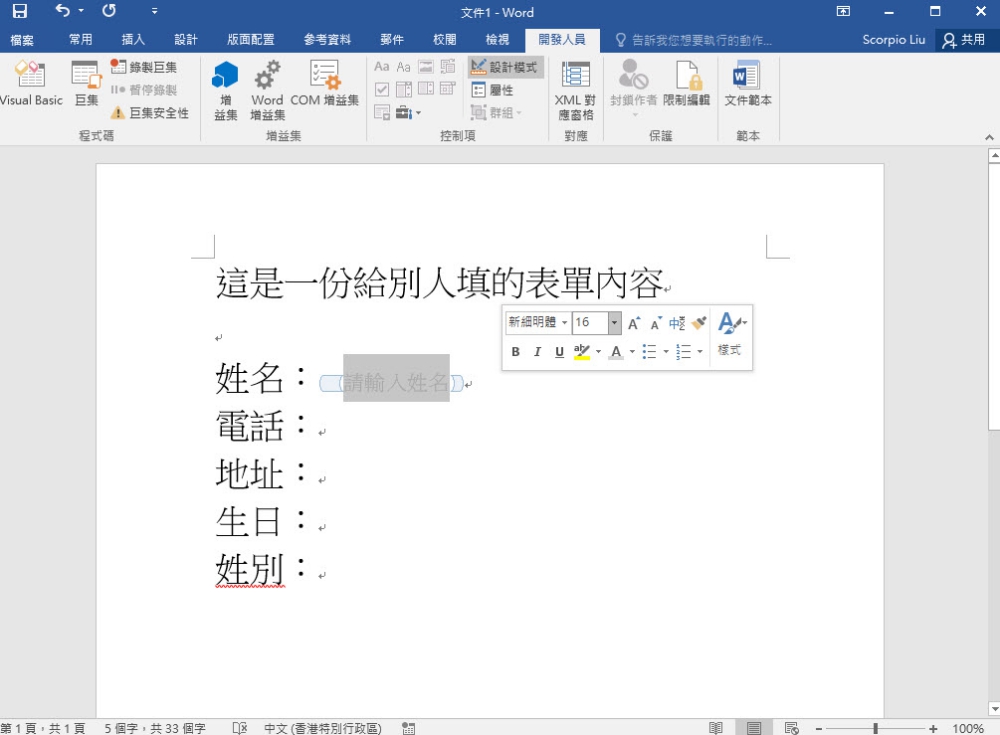Switch to the 郵件 mailings tab
The image size is (1000, 735).
coord(392,40)
